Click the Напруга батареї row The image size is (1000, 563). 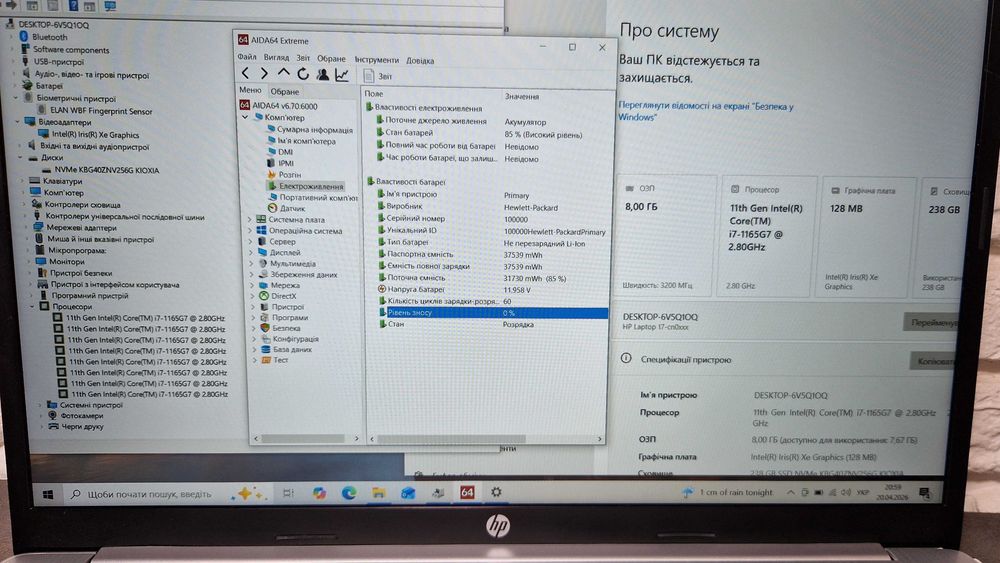[x=492, y=289]
